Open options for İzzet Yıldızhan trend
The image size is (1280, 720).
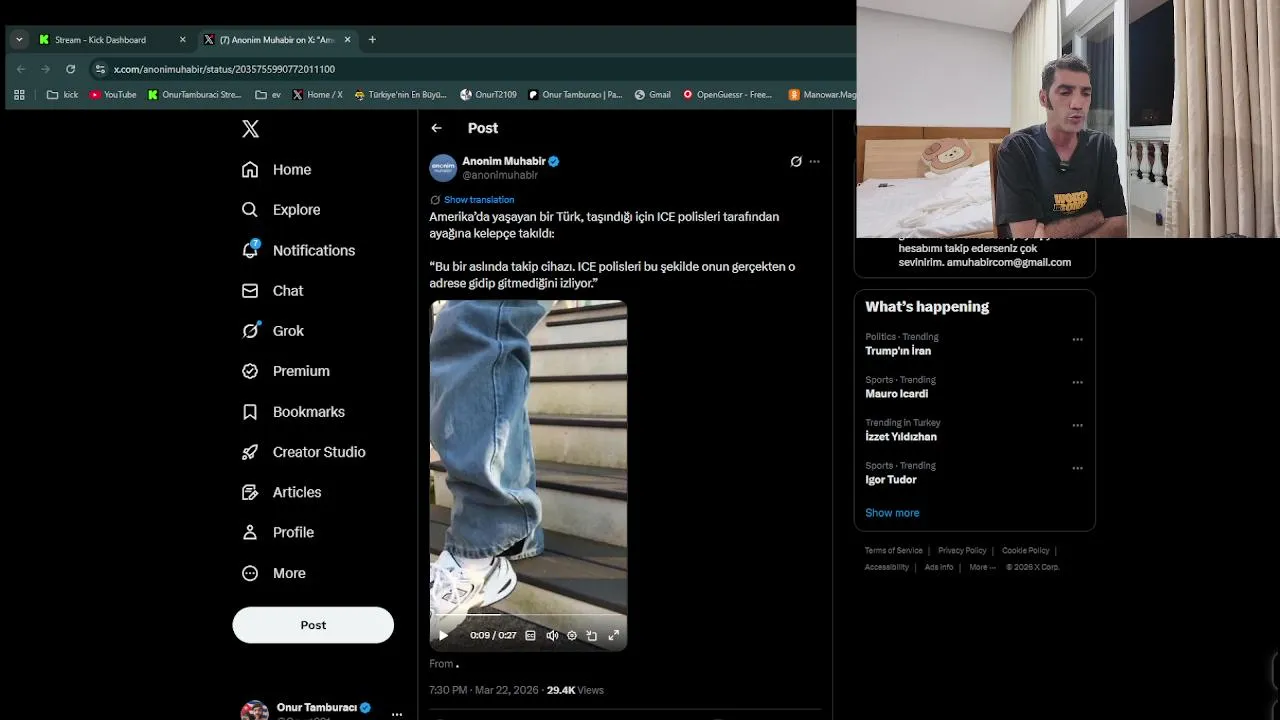tap(1077, 425)
